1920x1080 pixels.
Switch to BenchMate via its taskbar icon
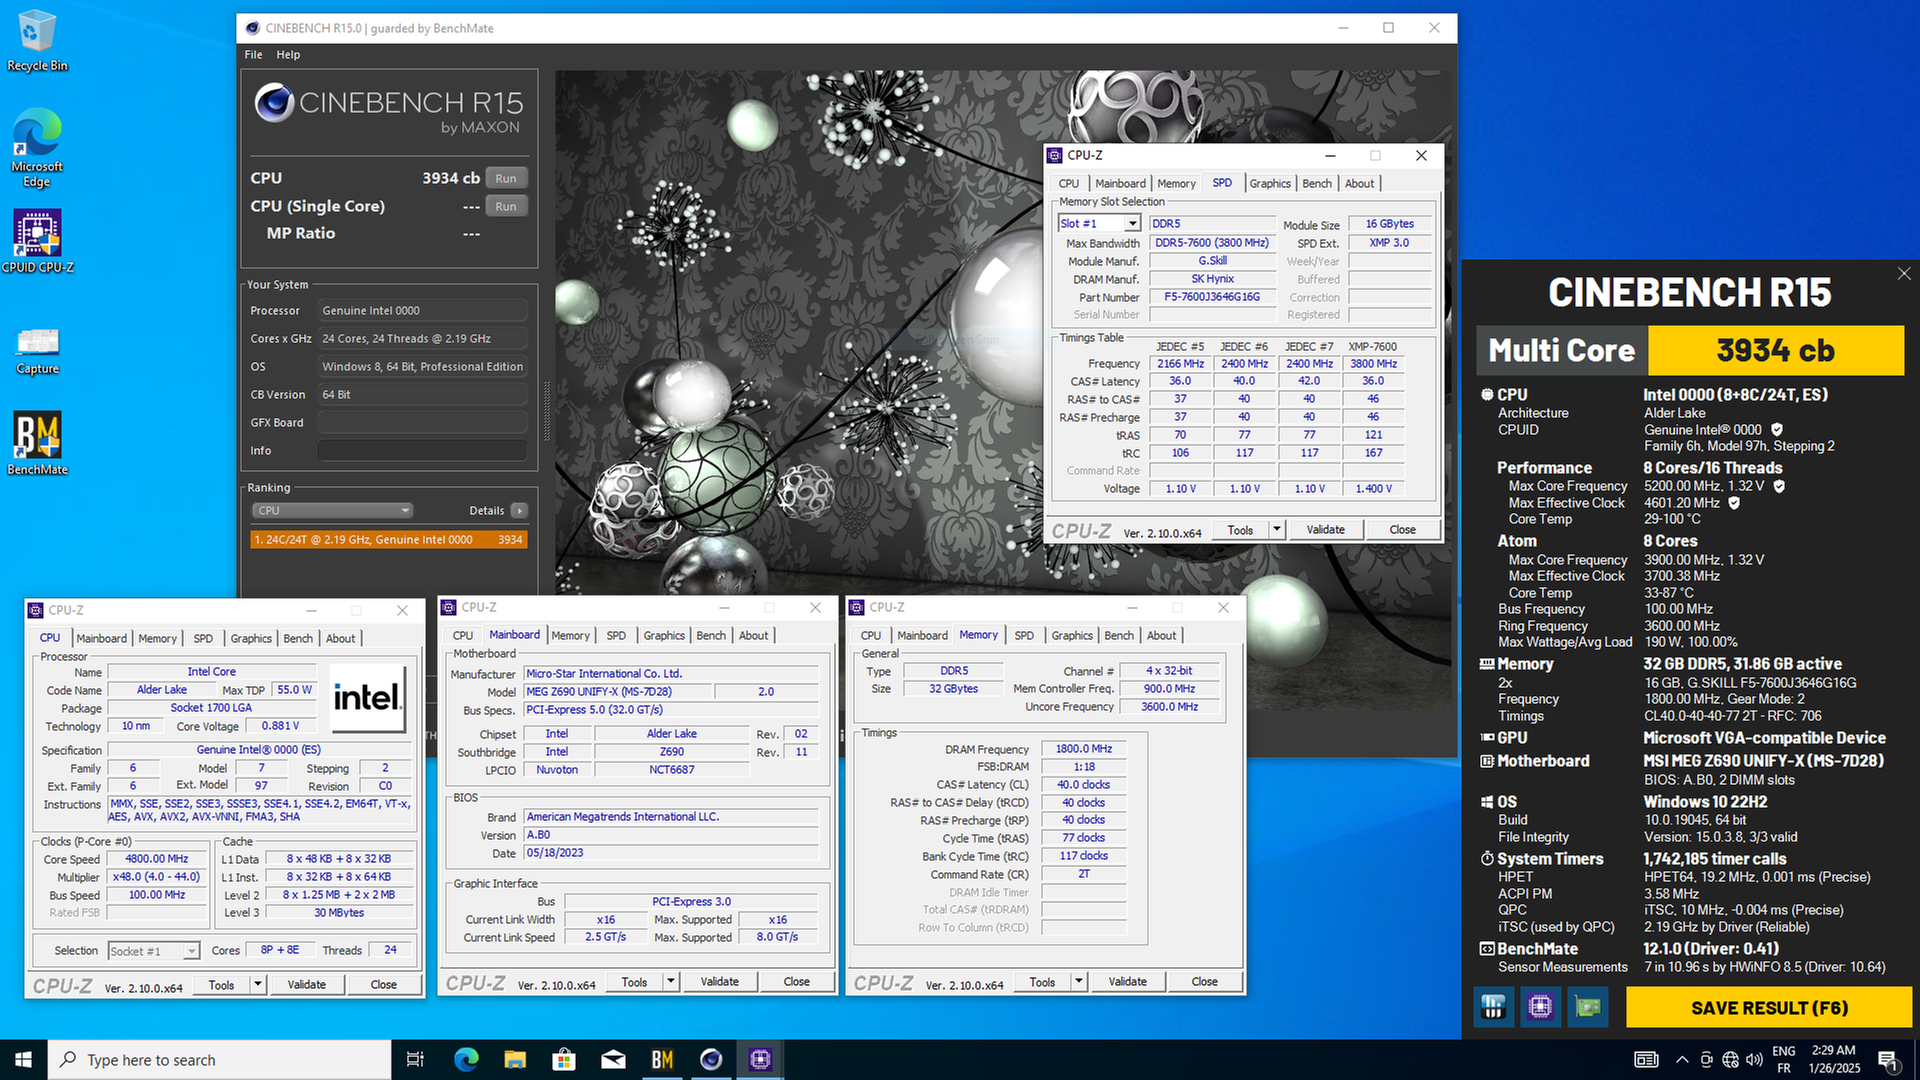click(662, 1059)
